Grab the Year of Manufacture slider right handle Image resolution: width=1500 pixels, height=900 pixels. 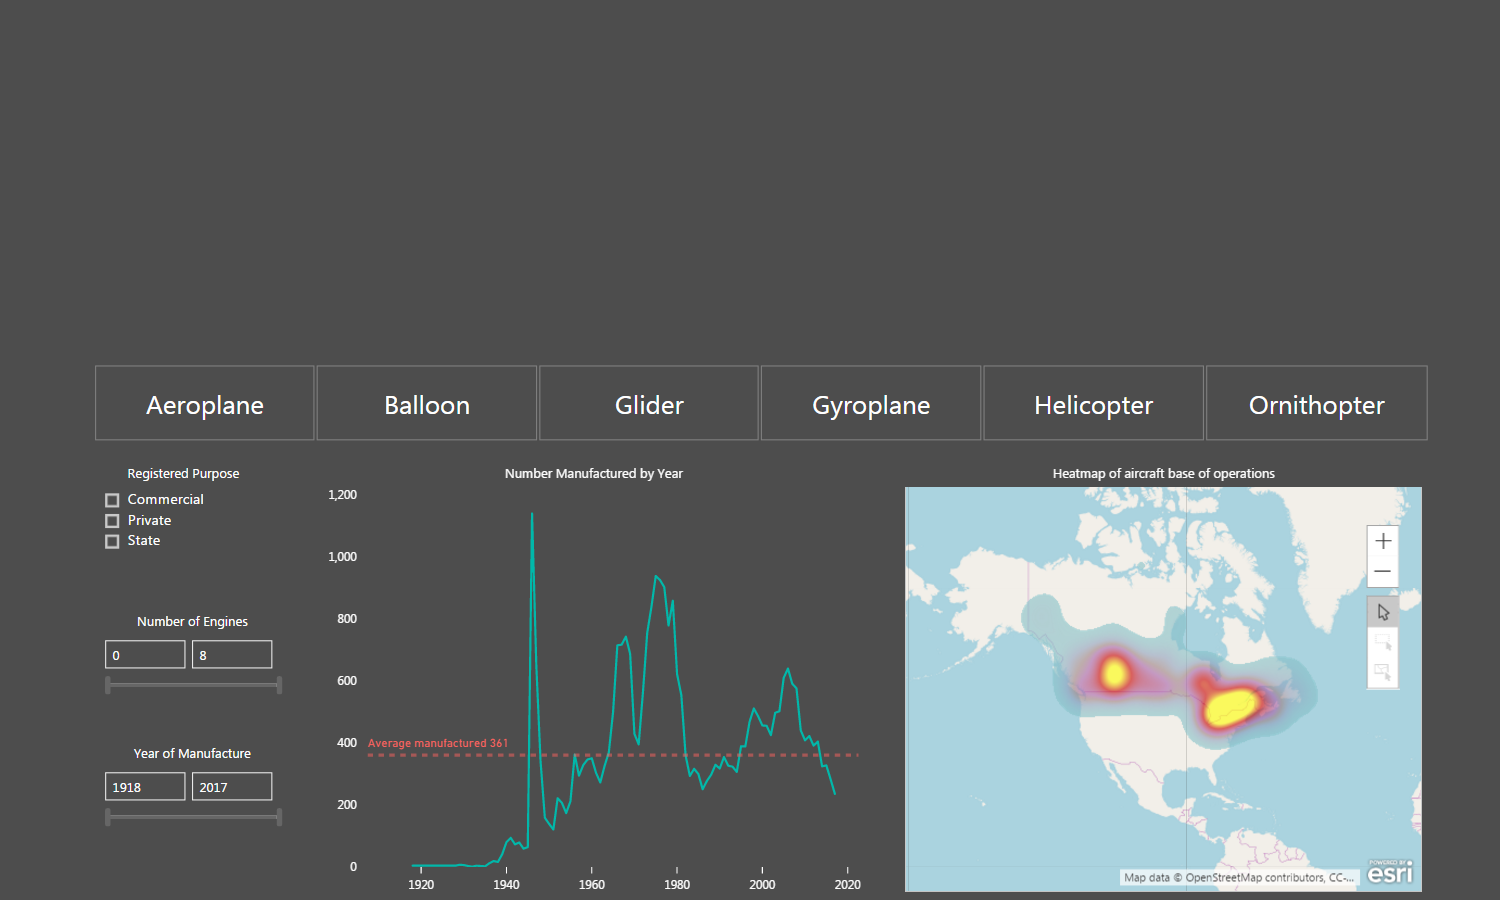[279, 817]
